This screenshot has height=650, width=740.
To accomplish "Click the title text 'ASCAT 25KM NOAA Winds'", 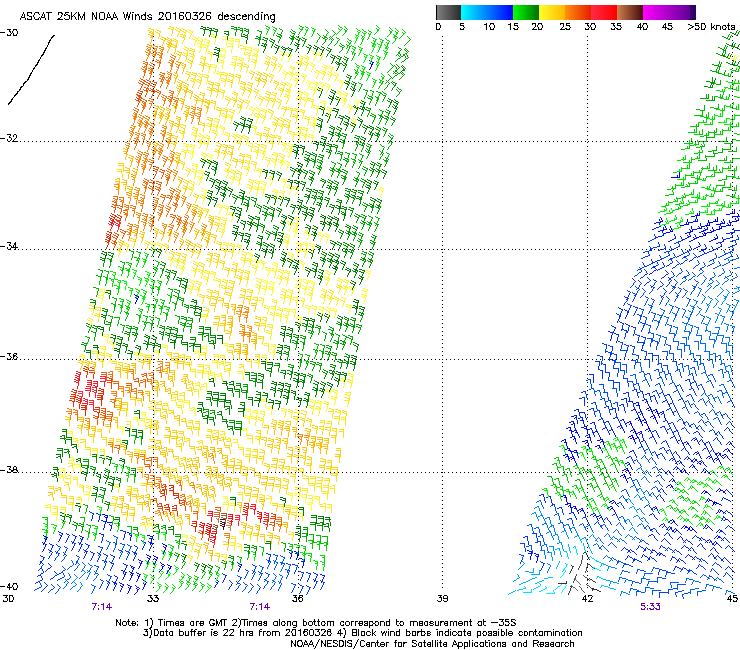I will 87,16.
